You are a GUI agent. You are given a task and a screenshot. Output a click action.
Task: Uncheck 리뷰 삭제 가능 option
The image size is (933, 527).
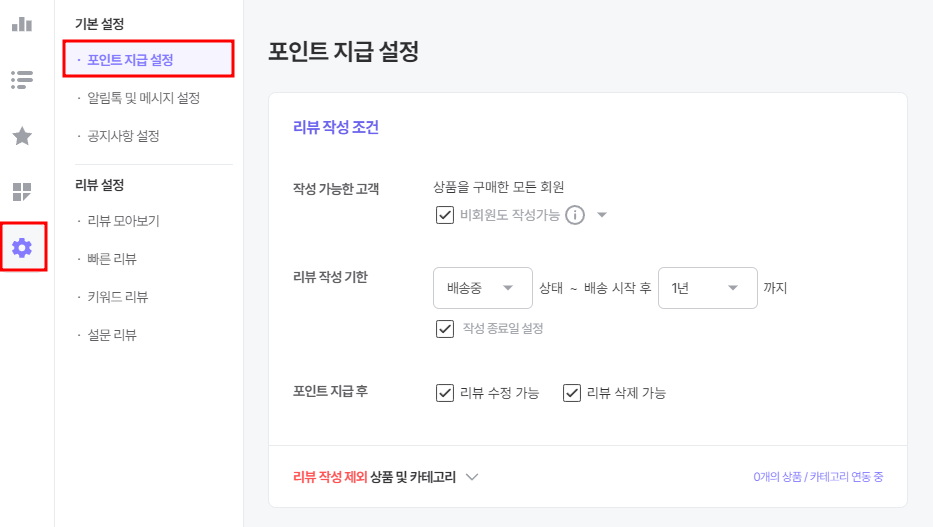571,393
